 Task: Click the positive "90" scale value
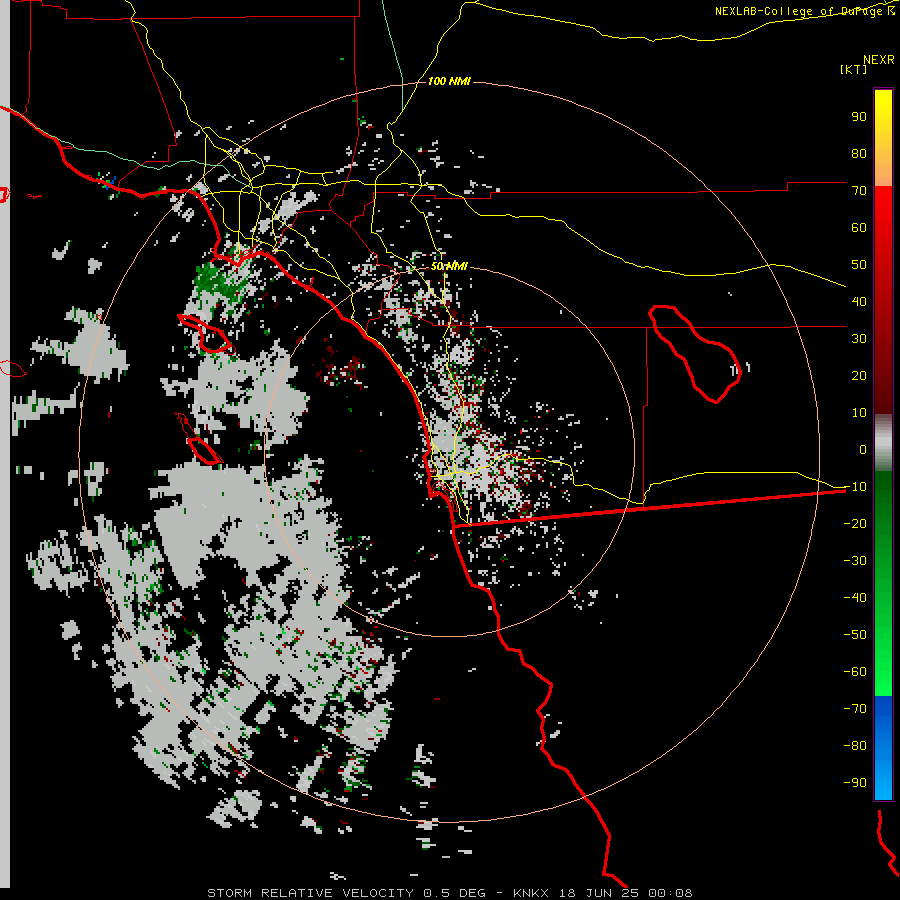859,117
